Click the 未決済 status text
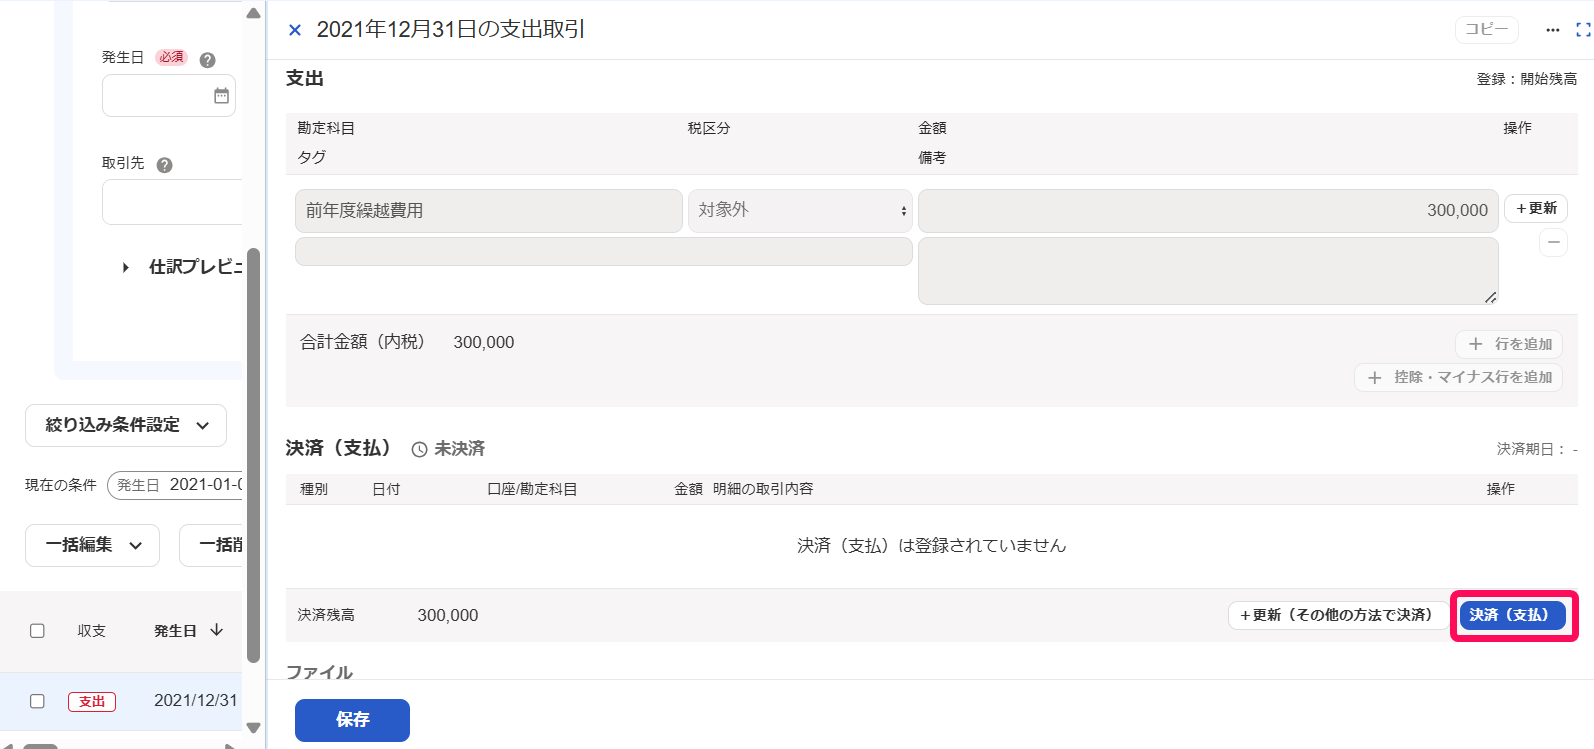The image size is (1594, 749). click(460, 449)
